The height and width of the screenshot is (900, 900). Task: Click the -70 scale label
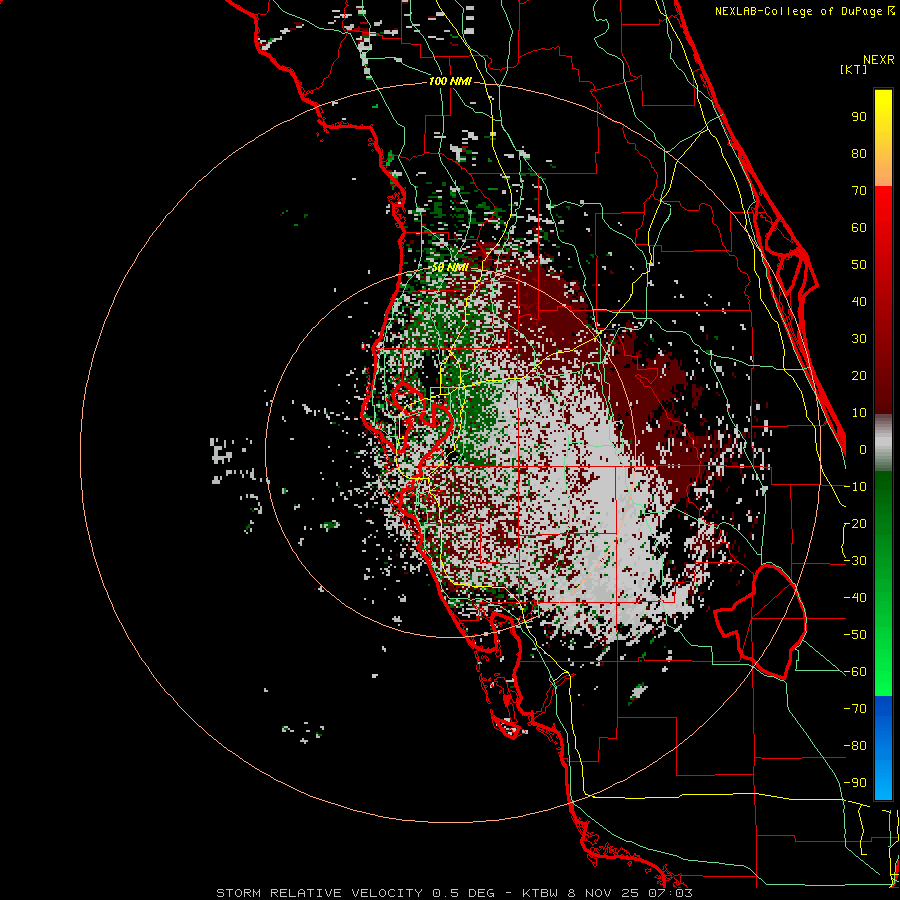pos(855,709)
